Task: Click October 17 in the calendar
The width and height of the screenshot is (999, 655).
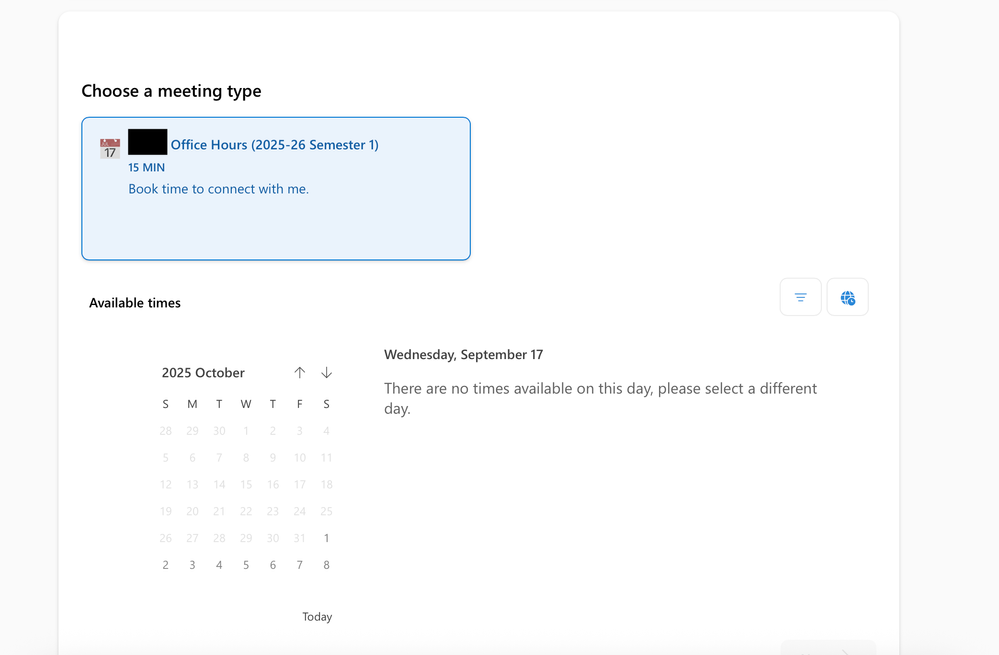Action: coord(299,485)
